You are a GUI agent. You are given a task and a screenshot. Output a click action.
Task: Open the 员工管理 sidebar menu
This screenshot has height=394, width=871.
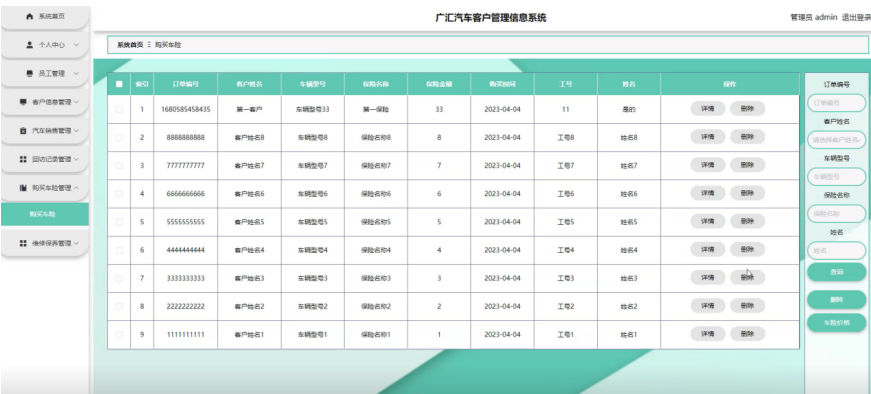coord(44,73)
